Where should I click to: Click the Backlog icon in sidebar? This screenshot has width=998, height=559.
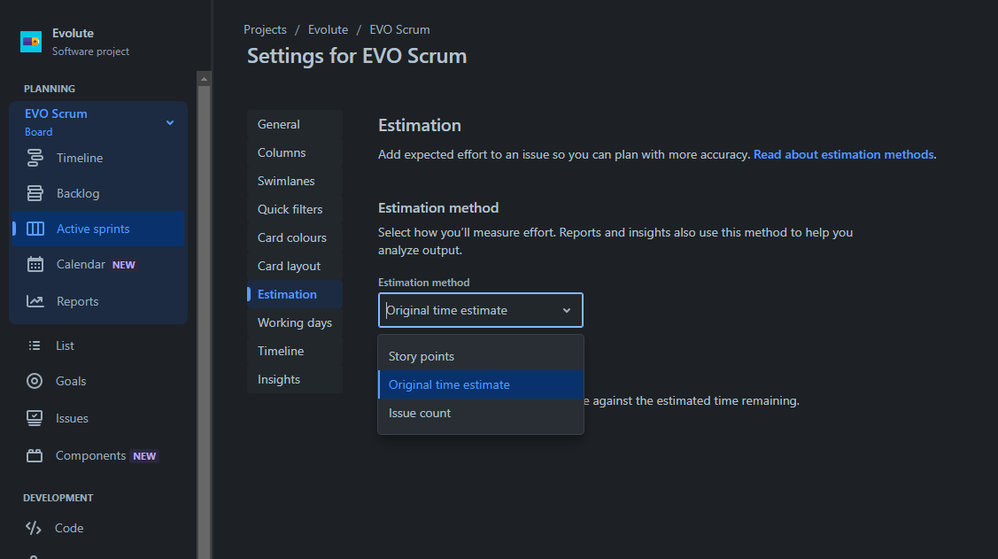[35, 193]
